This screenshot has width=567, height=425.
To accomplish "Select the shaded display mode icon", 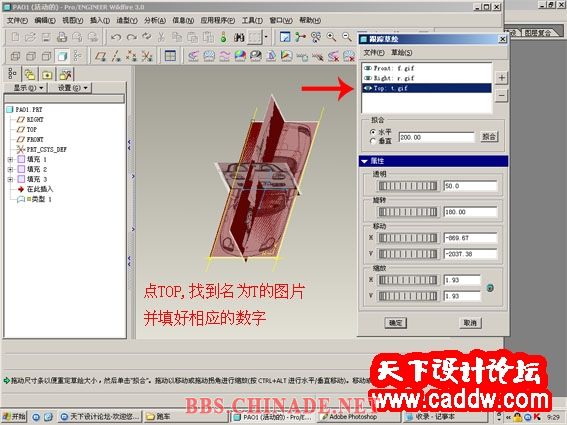I will tap(62, 56).
